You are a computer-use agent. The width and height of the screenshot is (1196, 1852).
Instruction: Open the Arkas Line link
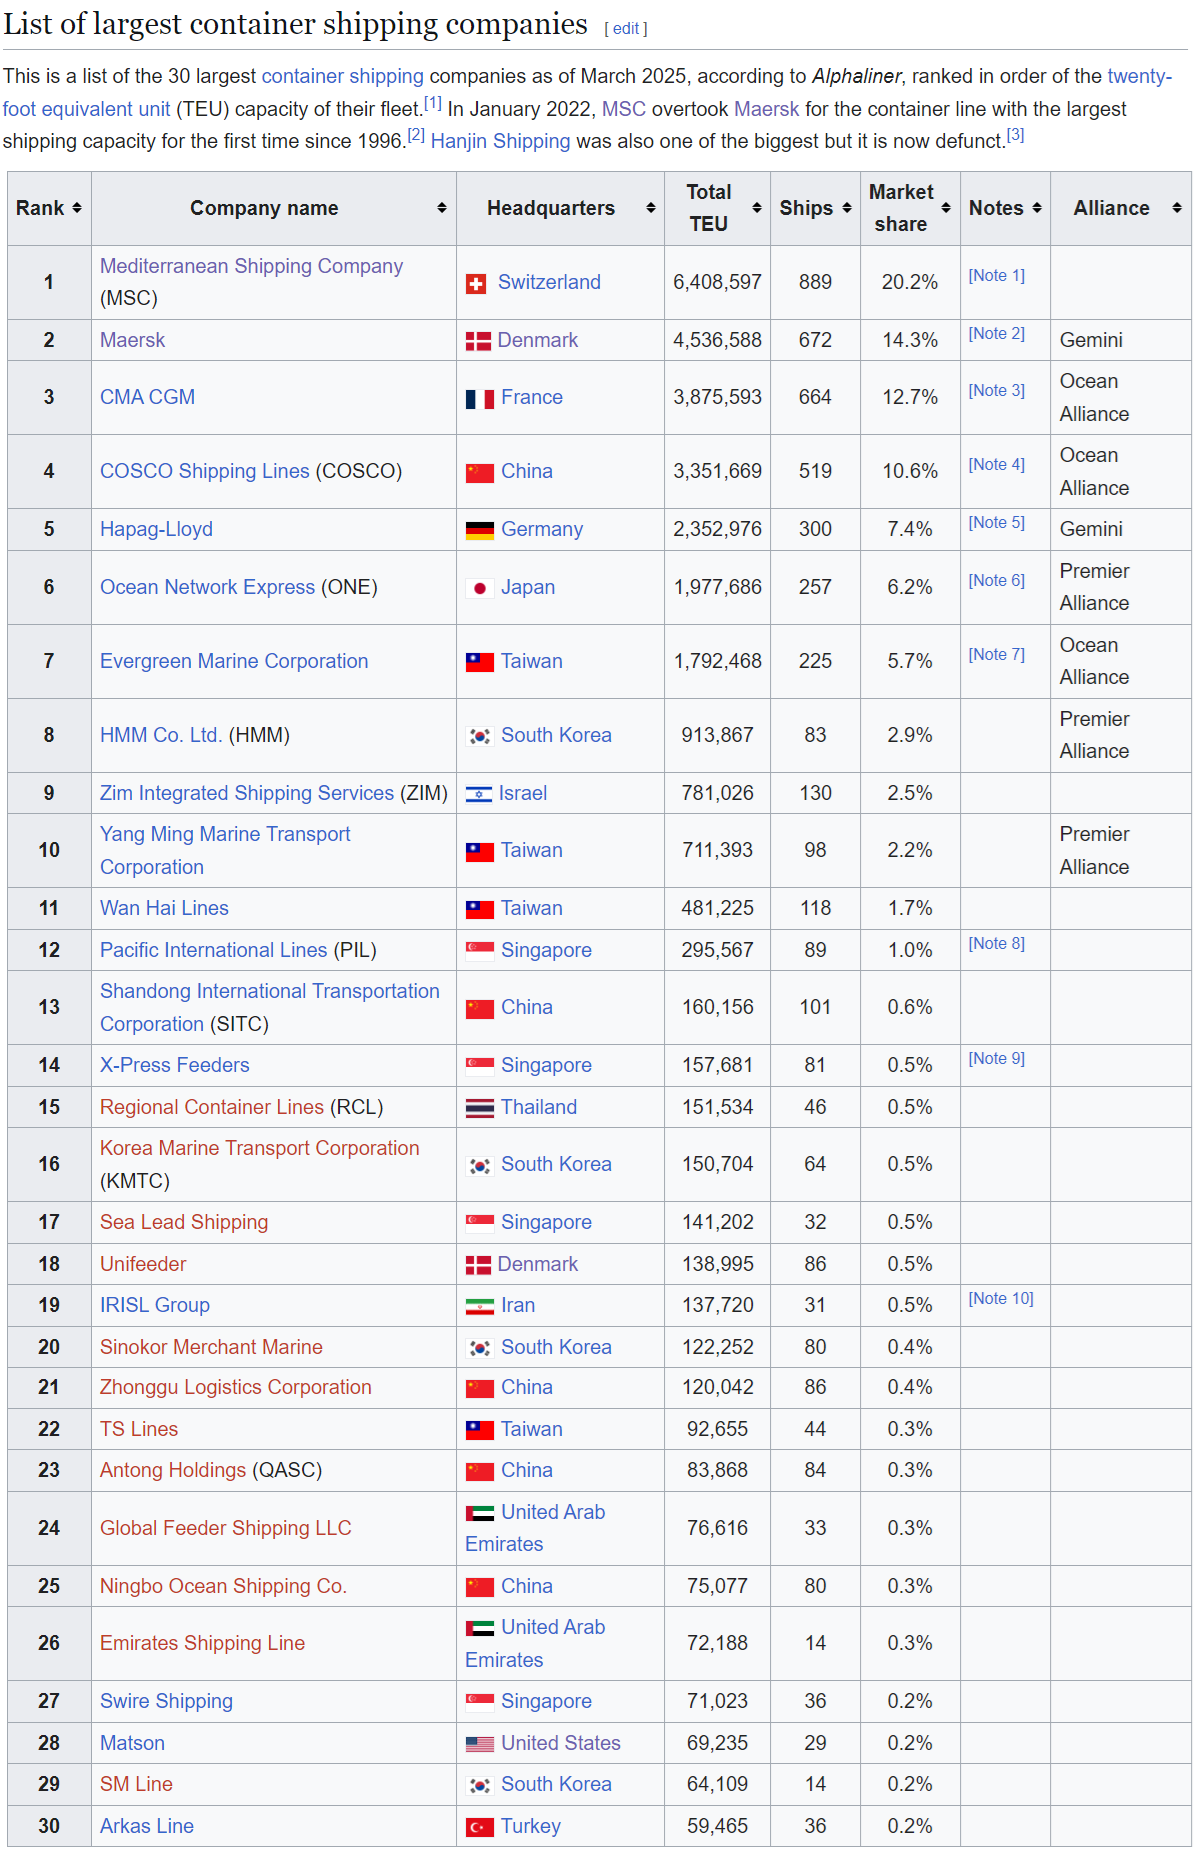click(147, 1826)
